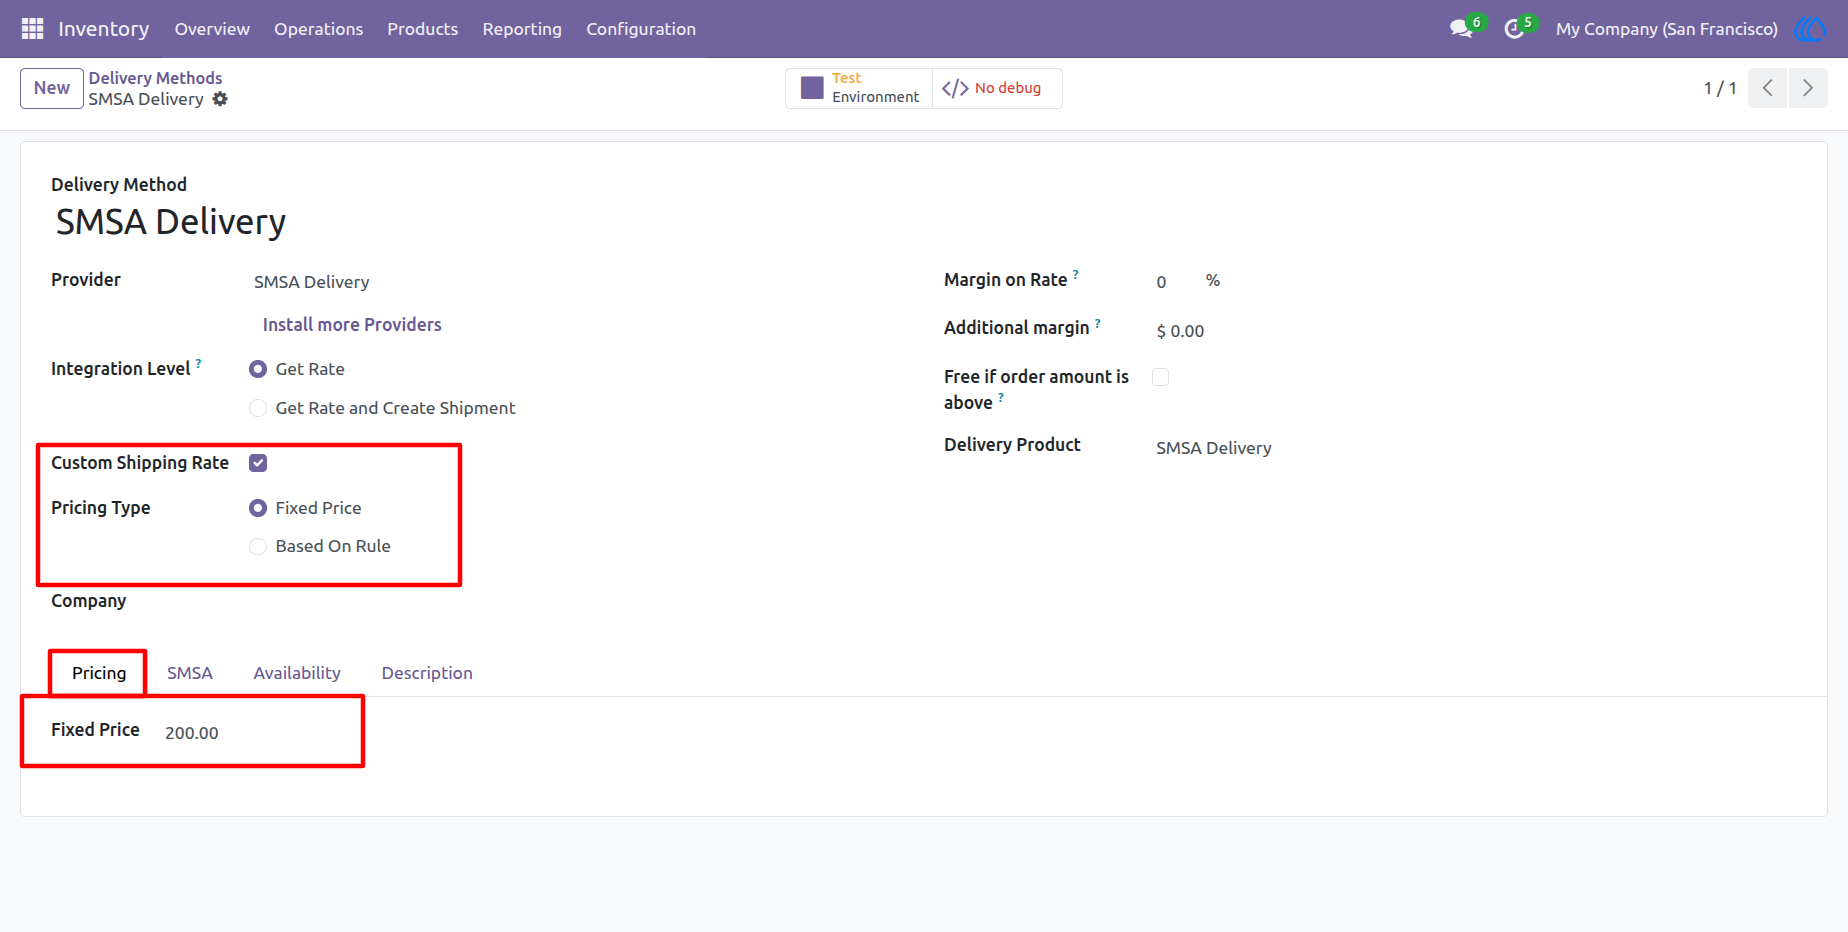This screenshot has width=1848, height=932.
Task: Open the conversations chat icon
Action: click(1461, 29)
